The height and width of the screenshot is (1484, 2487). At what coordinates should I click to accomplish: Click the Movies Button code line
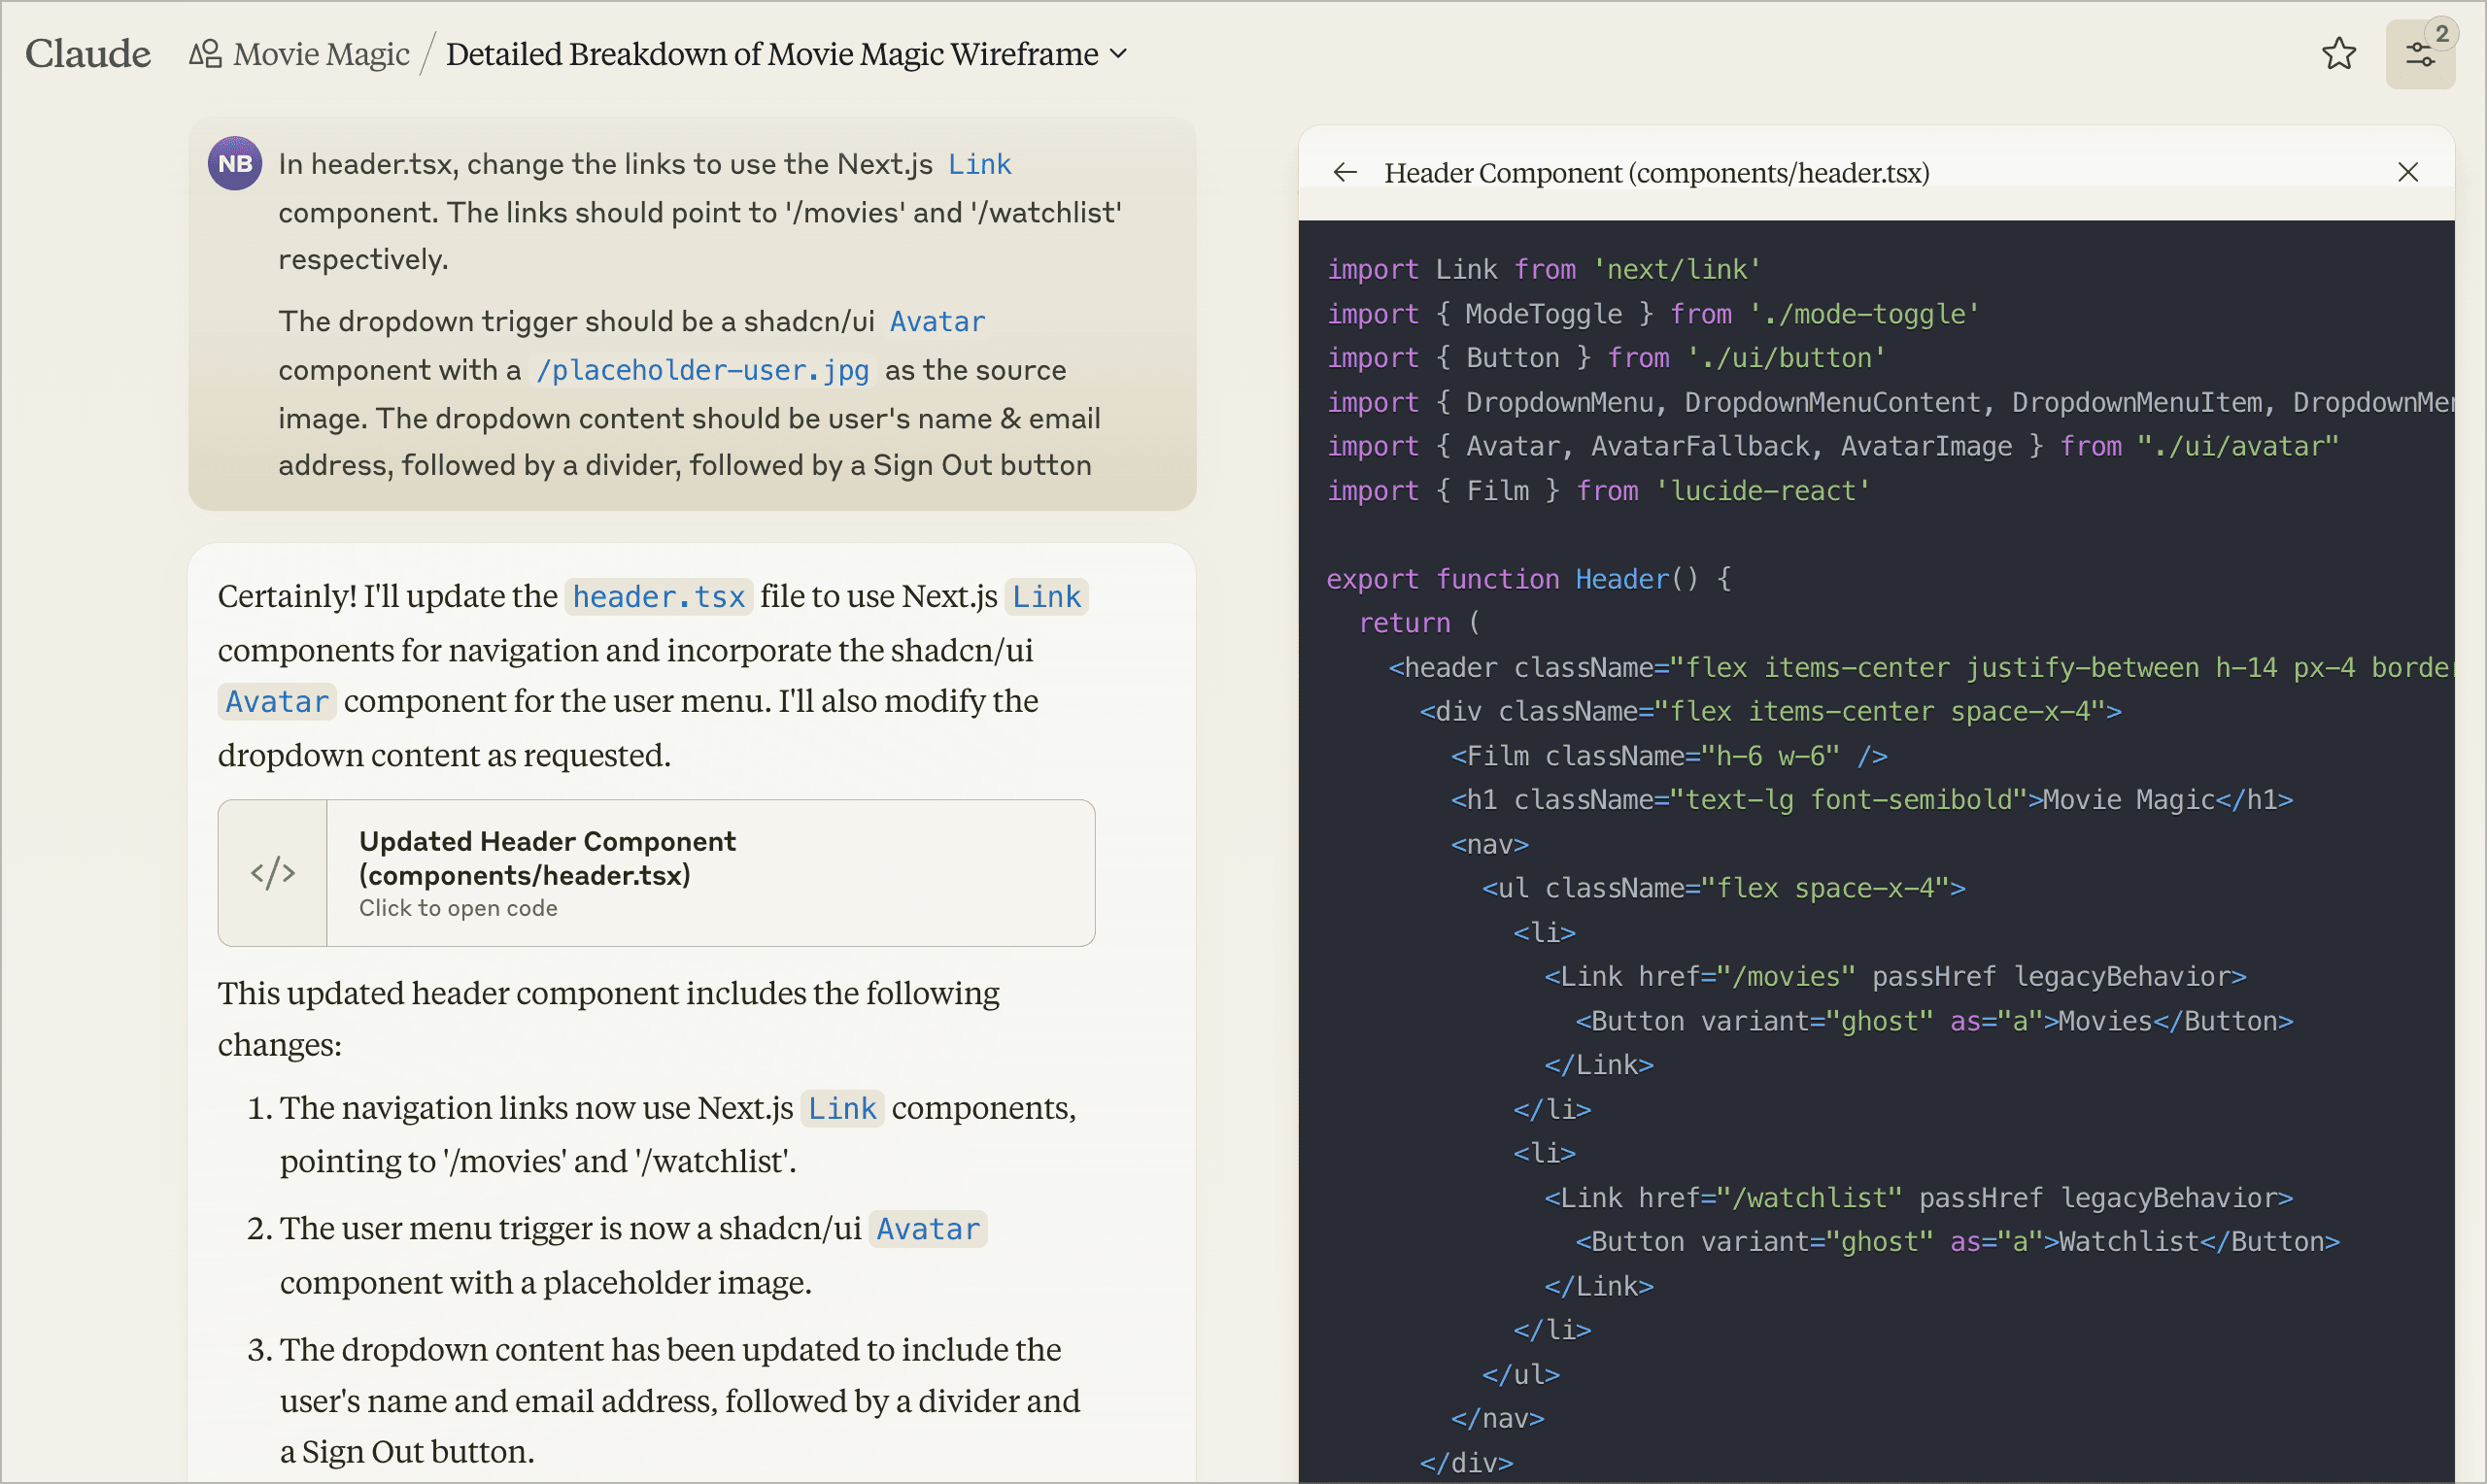1934,1021
